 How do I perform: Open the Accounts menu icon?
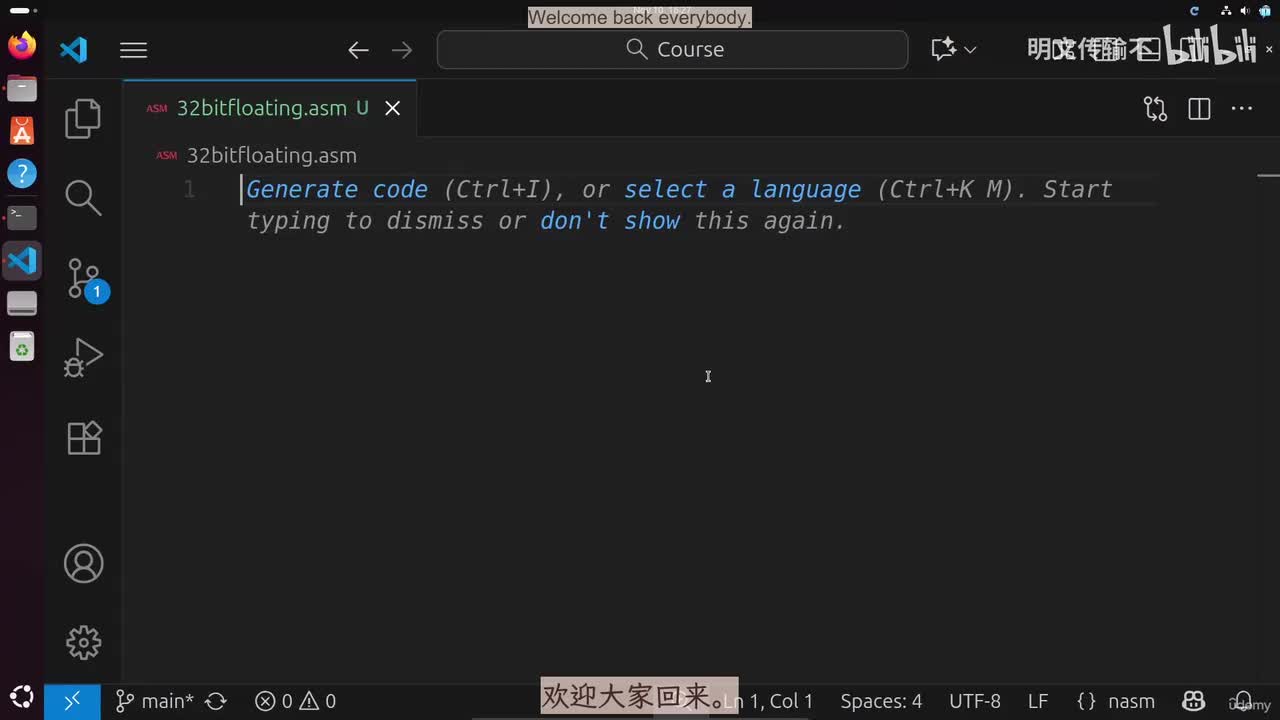coord(83,564)
